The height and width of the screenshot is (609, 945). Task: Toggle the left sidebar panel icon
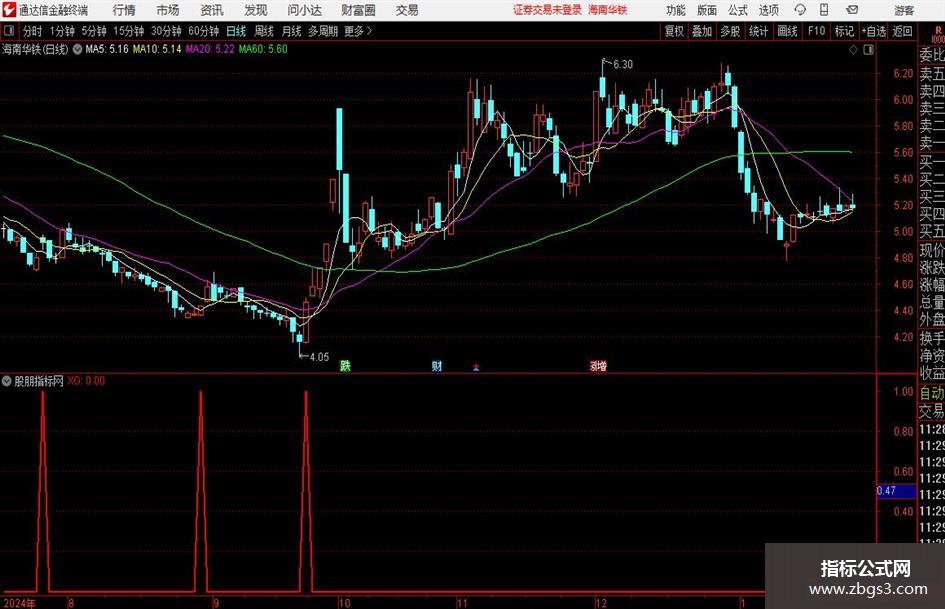pos(9,31)
